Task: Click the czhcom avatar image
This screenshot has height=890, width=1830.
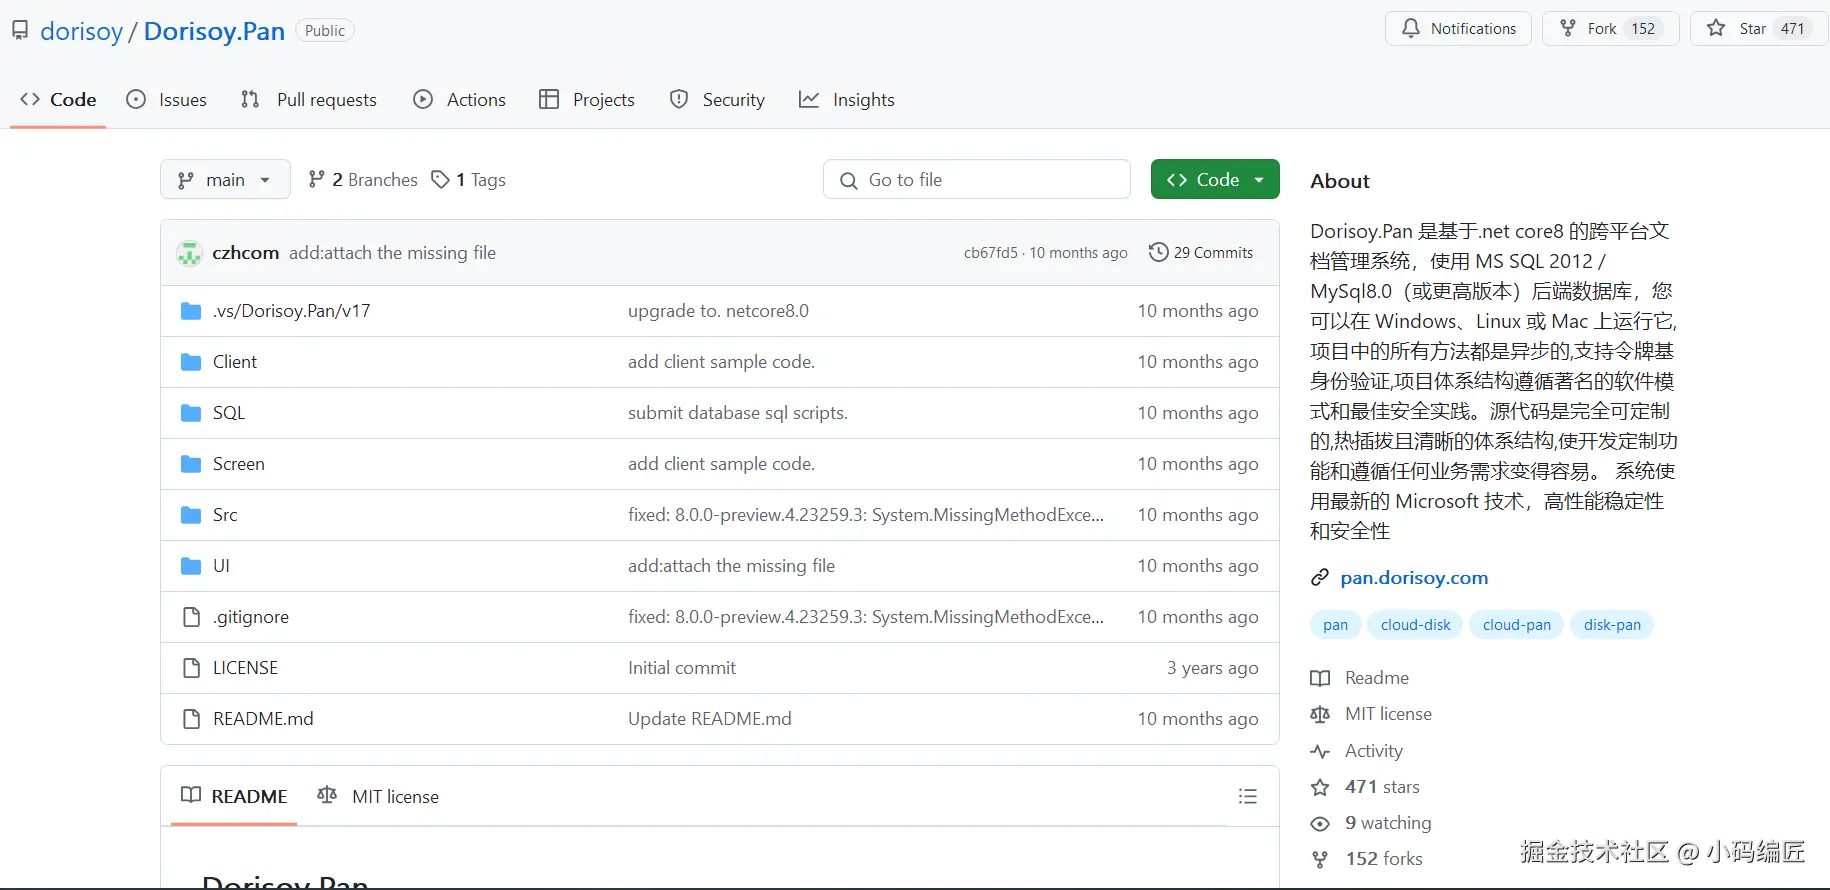Action: point(190,253)
